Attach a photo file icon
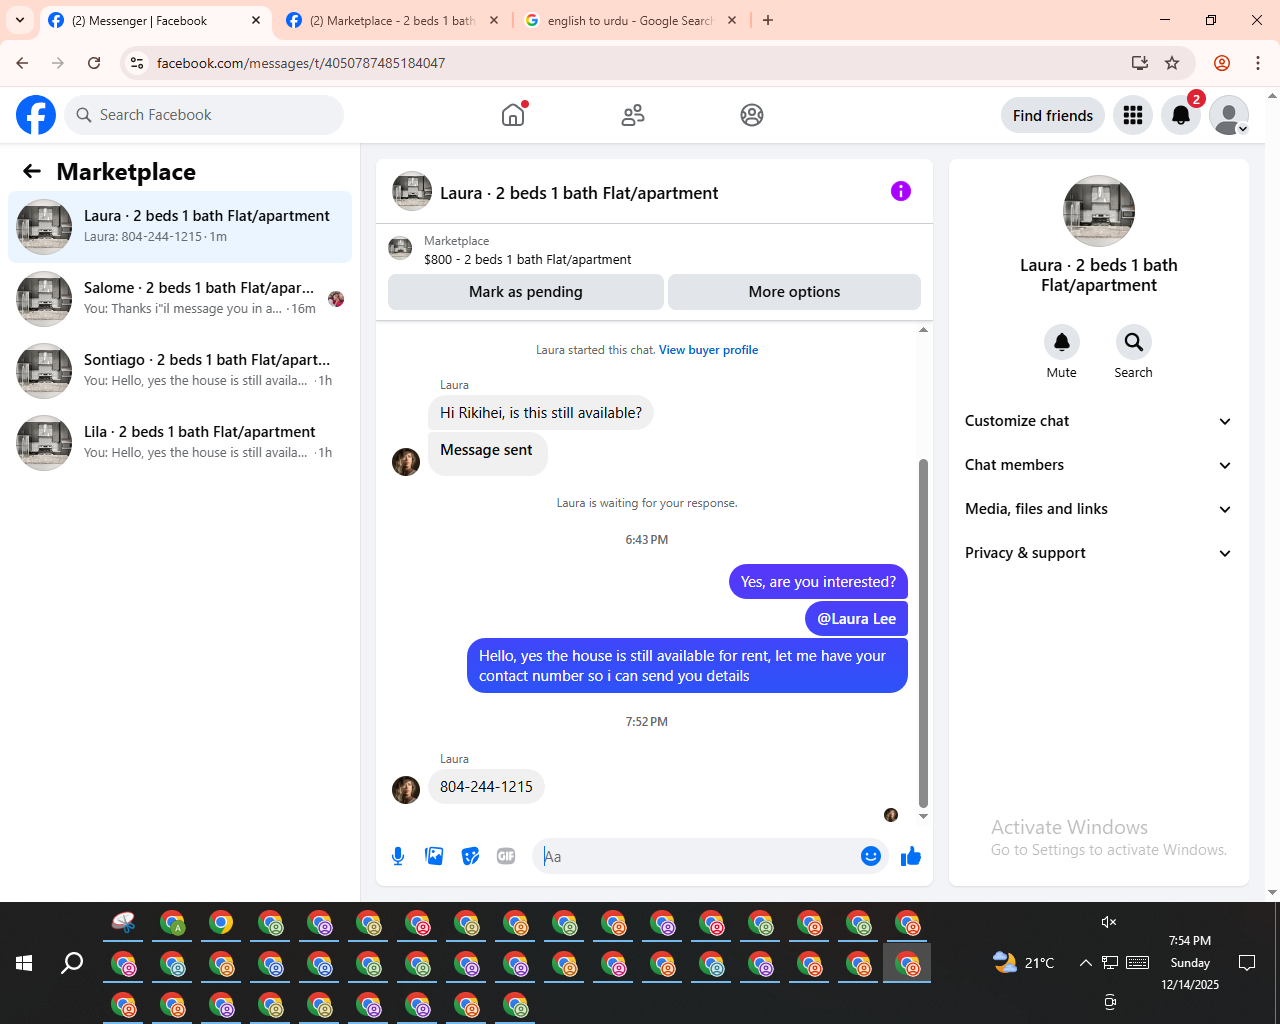Image resolution: width=1280 pixels, height=1024 pixels. pos(434,856)
